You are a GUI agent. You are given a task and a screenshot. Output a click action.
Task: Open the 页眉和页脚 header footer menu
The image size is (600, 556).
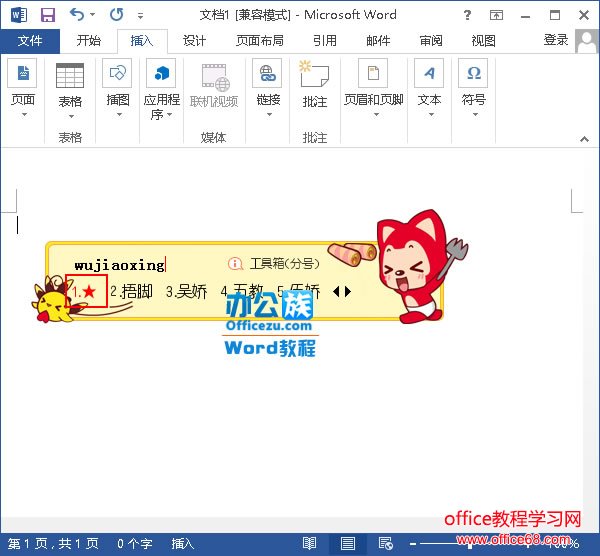373,89
